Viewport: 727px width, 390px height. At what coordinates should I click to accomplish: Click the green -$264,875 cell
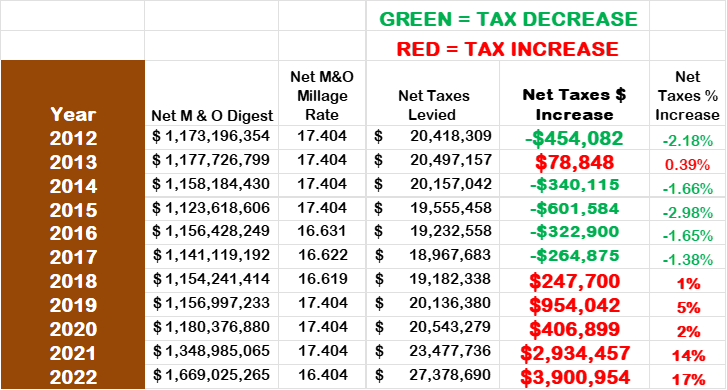(x=574, y=256)
